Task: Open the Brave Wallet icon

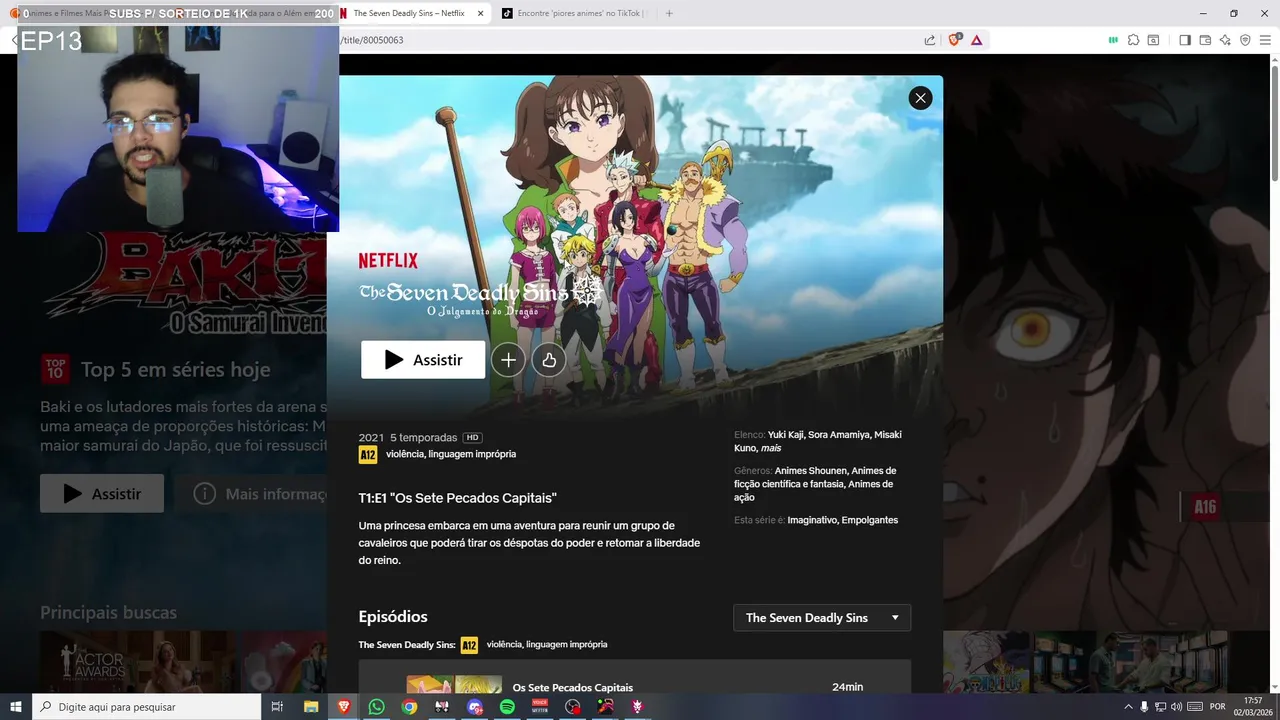Action: pos(1205,40)
